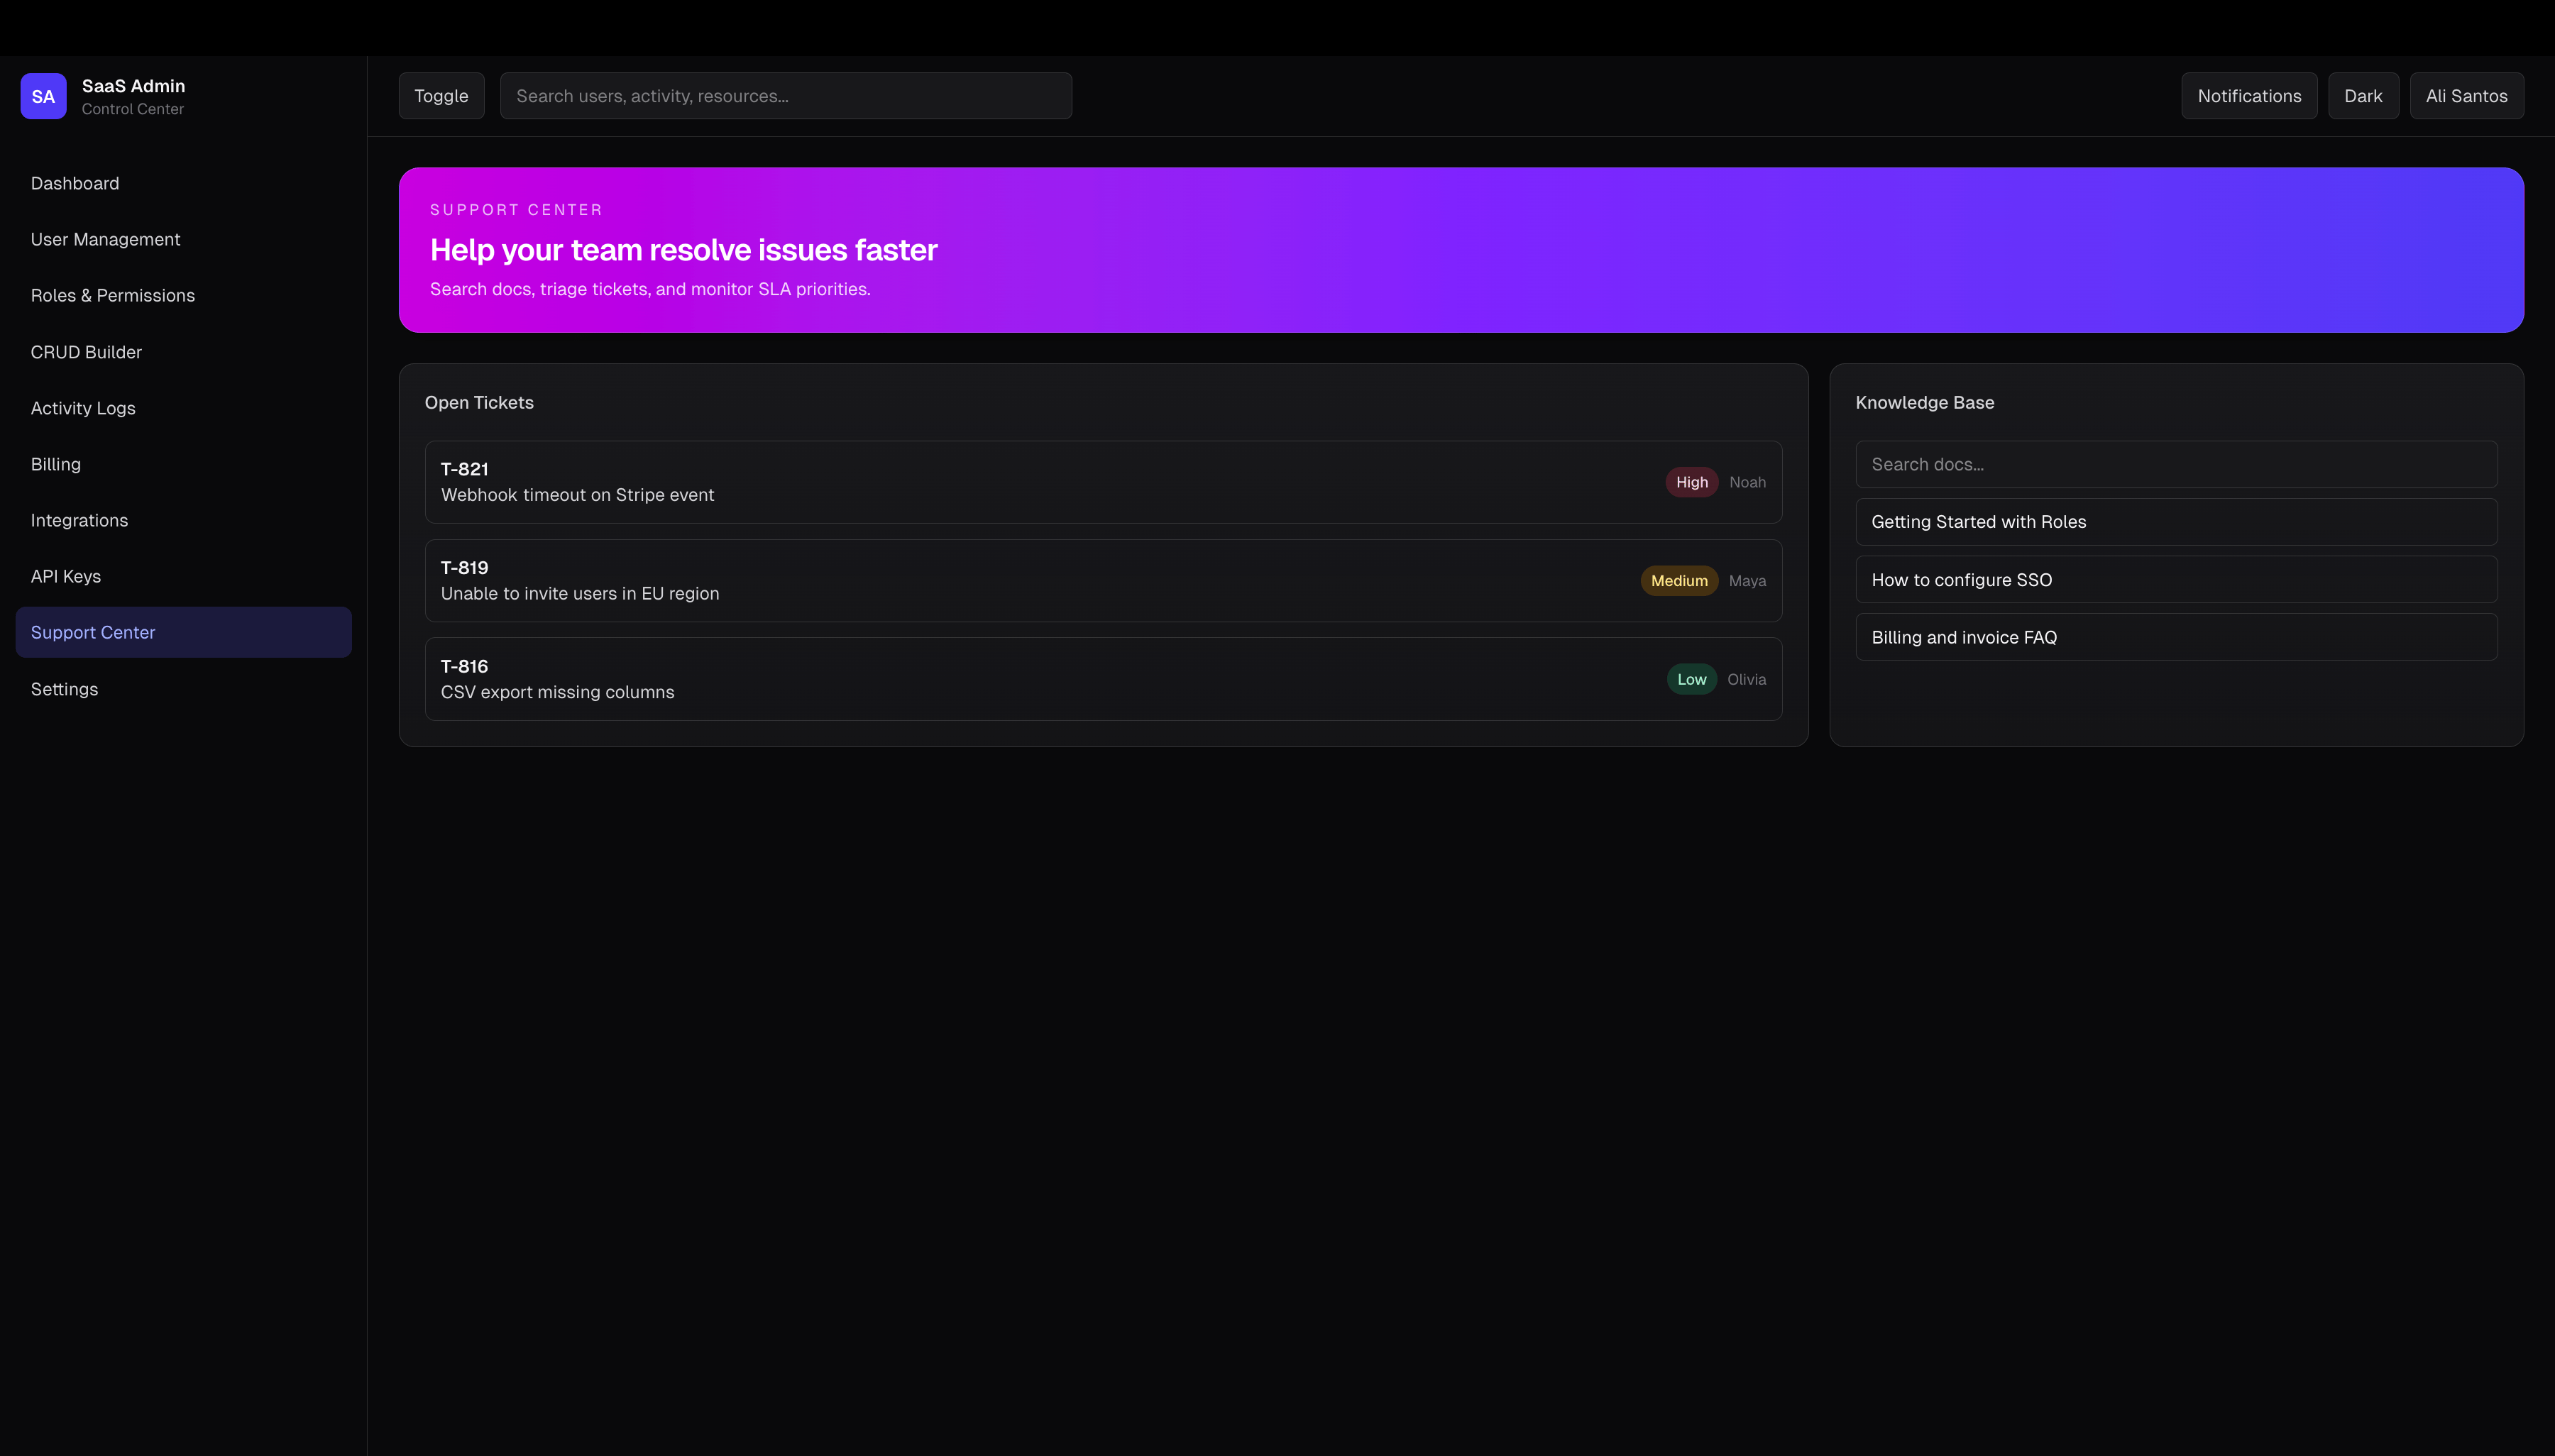Image resolution: width=2555 pixels, height=1456 pixels.
Task: Click the Knowledge Base heading
Action: click(1924, 402)
